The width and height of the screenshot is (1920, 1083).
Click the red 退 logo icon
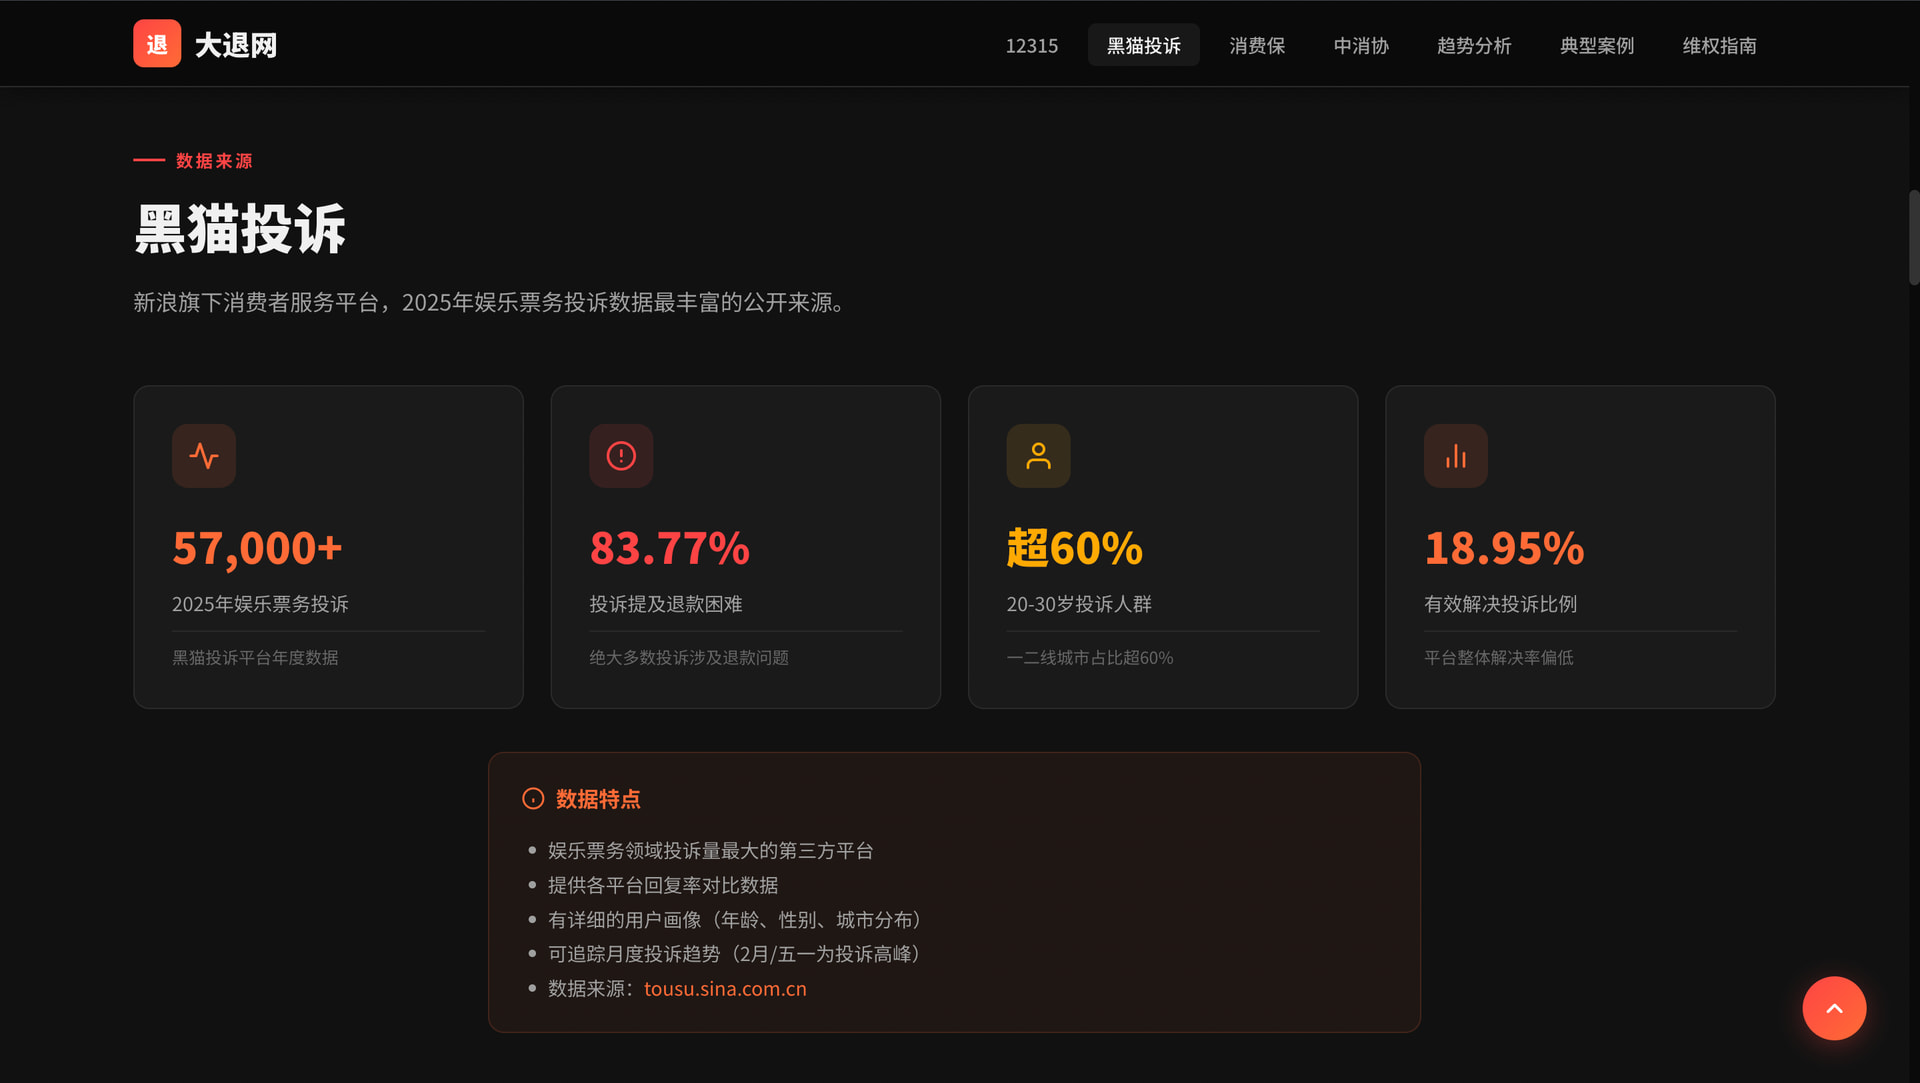point(157,44)
